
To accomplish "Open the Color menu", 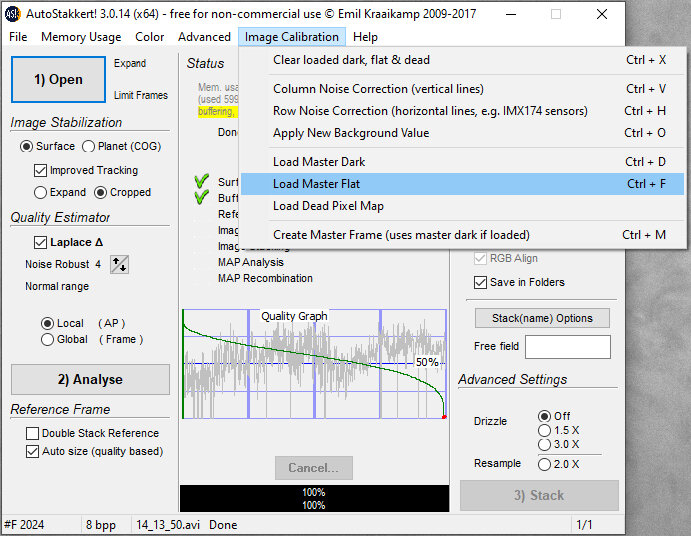I will point(149,37).
